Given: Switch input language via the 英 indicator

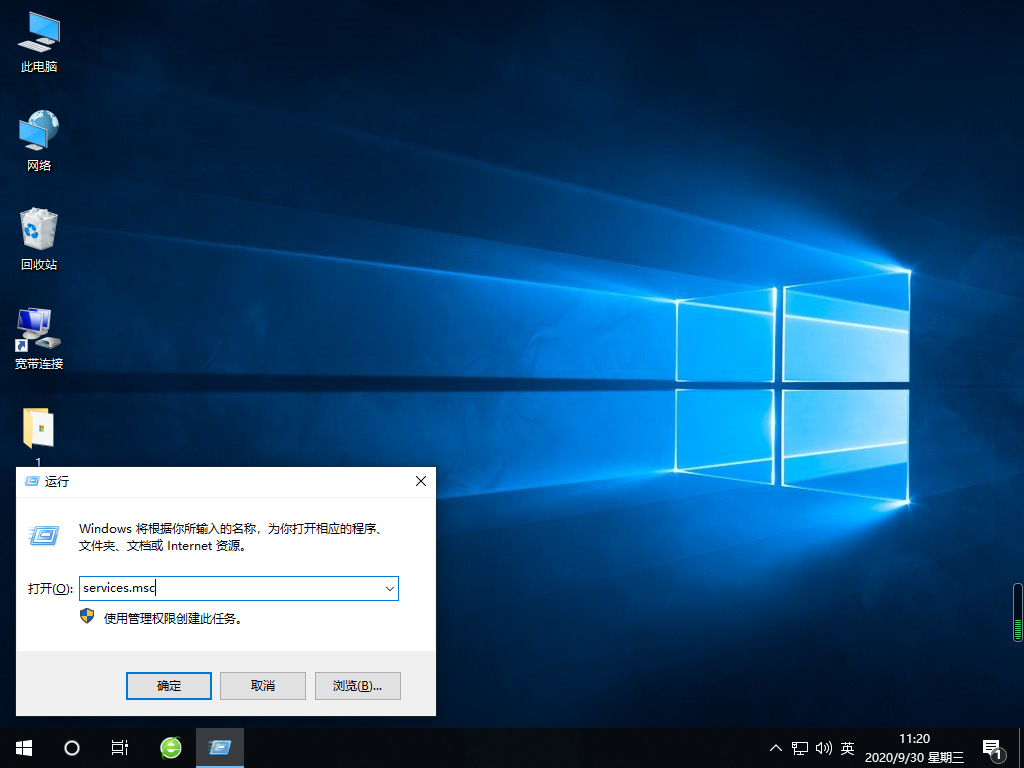Looking at the screenshot, I should click(846, 747).
